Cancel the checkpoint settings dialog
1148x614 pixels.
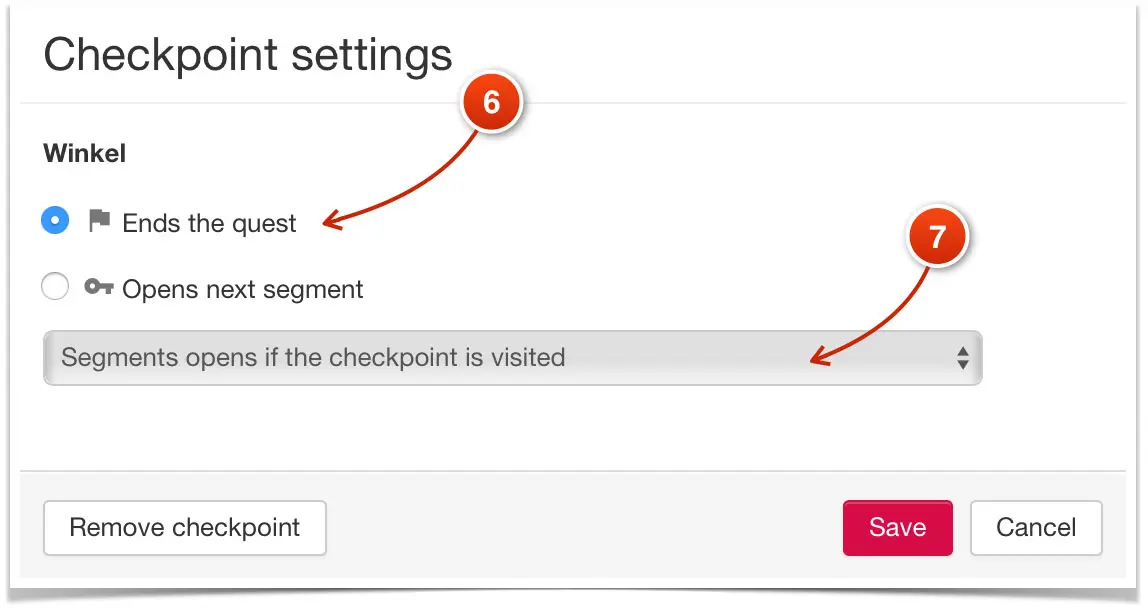point(1036,528)
